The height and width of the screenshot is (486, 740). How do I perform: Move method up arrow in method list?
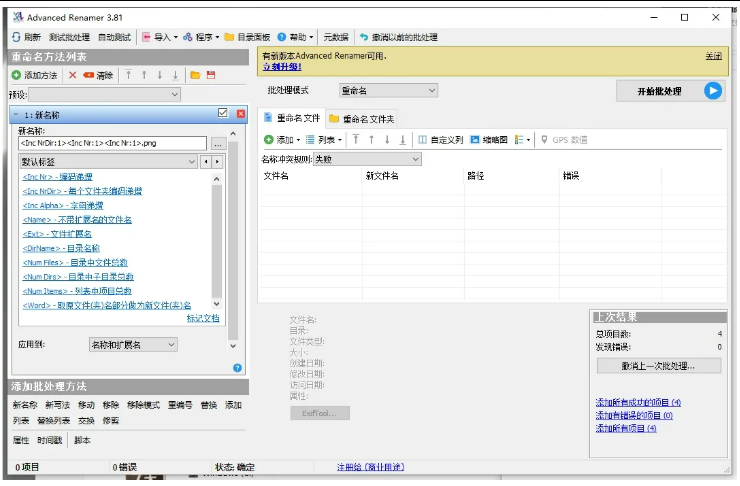tap(144, 75)
